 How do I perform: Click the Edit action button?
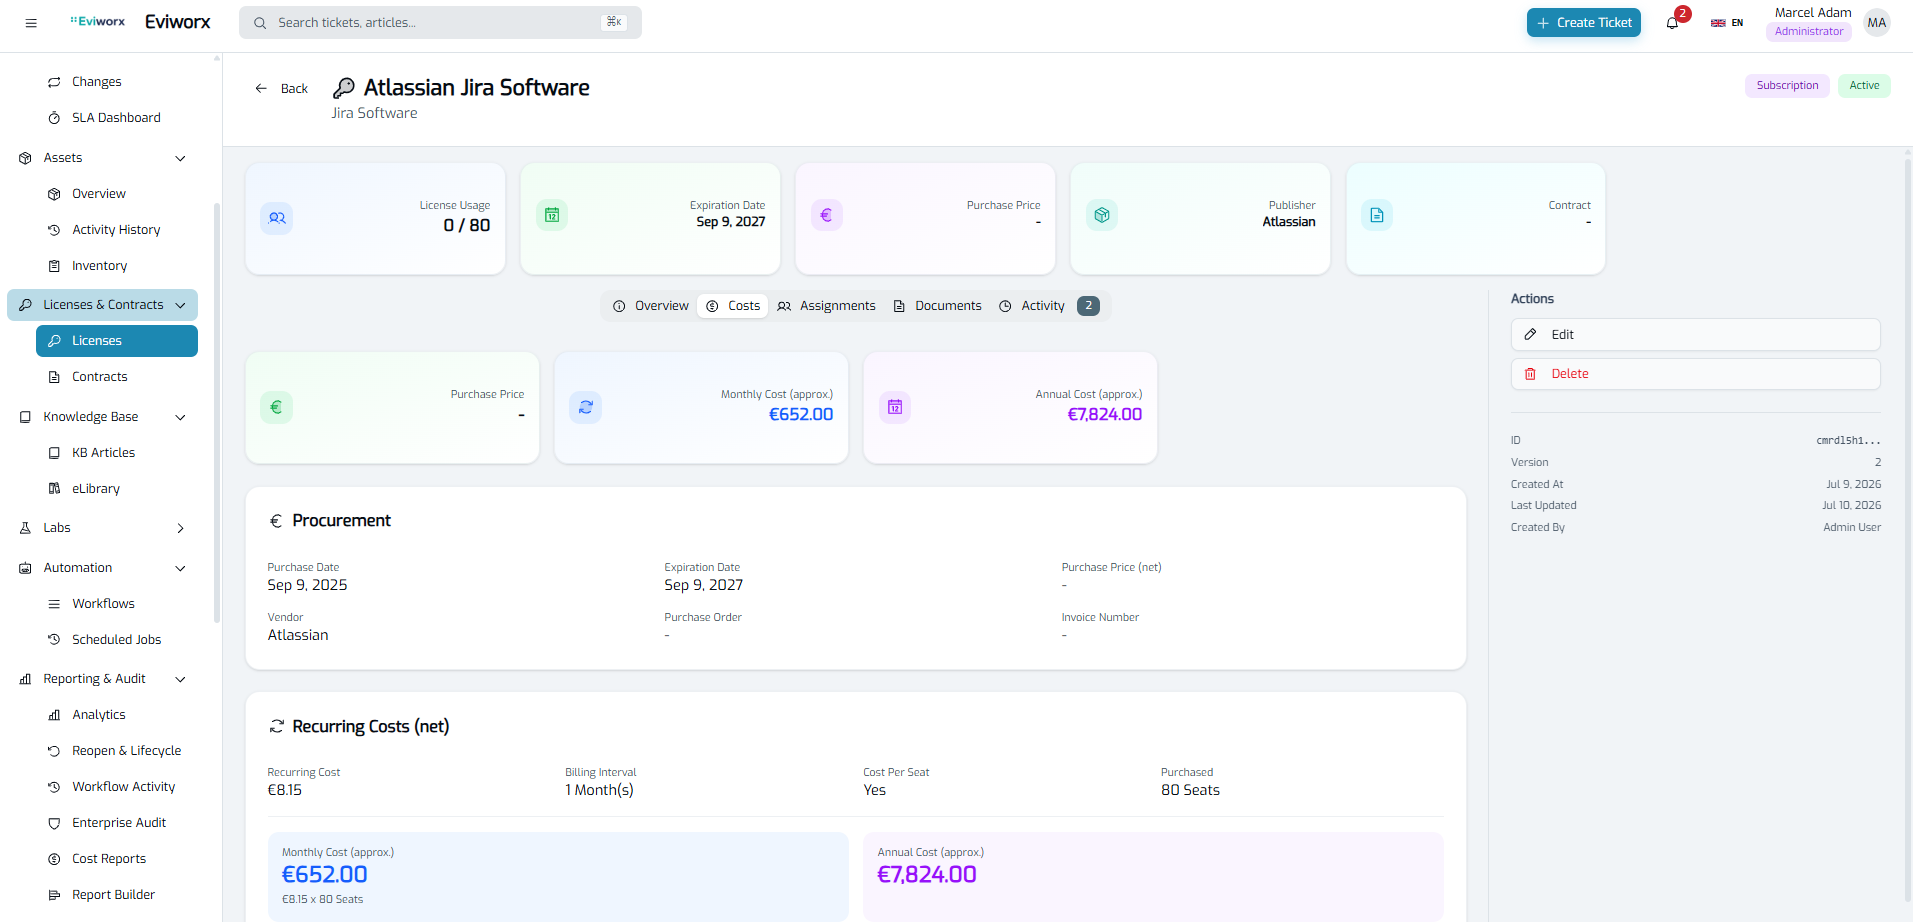(1696, 335)
